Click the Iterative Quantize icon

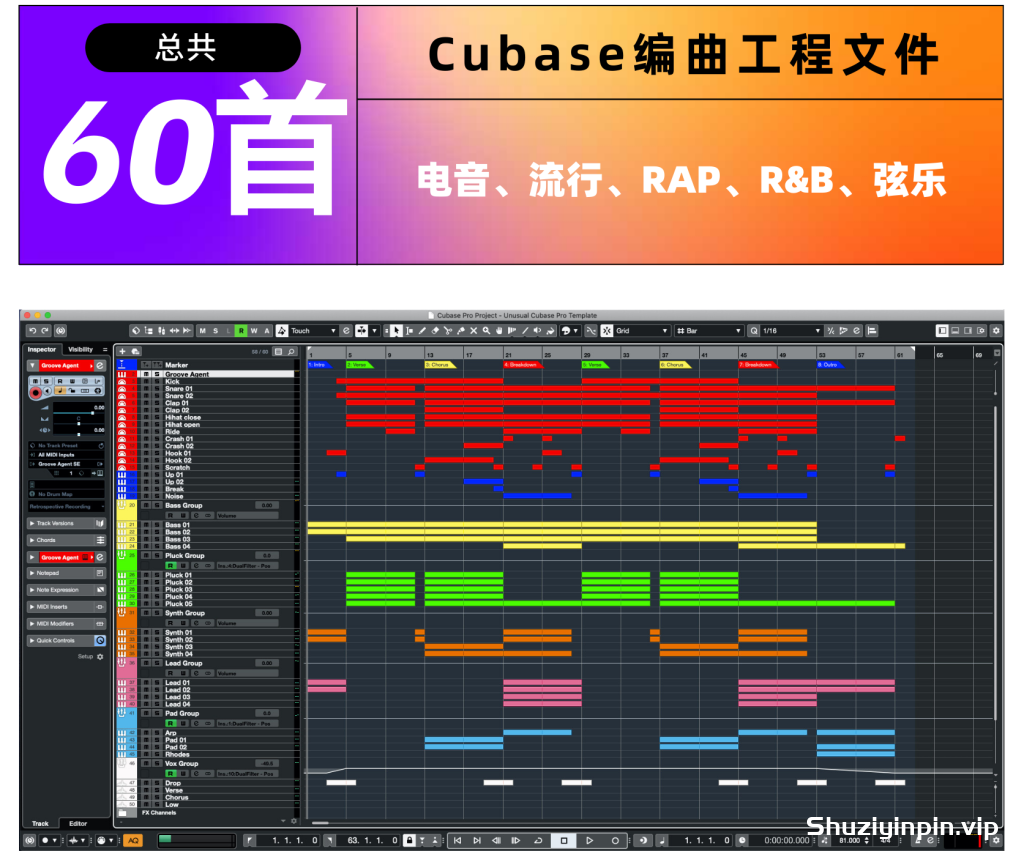[831, 331]
